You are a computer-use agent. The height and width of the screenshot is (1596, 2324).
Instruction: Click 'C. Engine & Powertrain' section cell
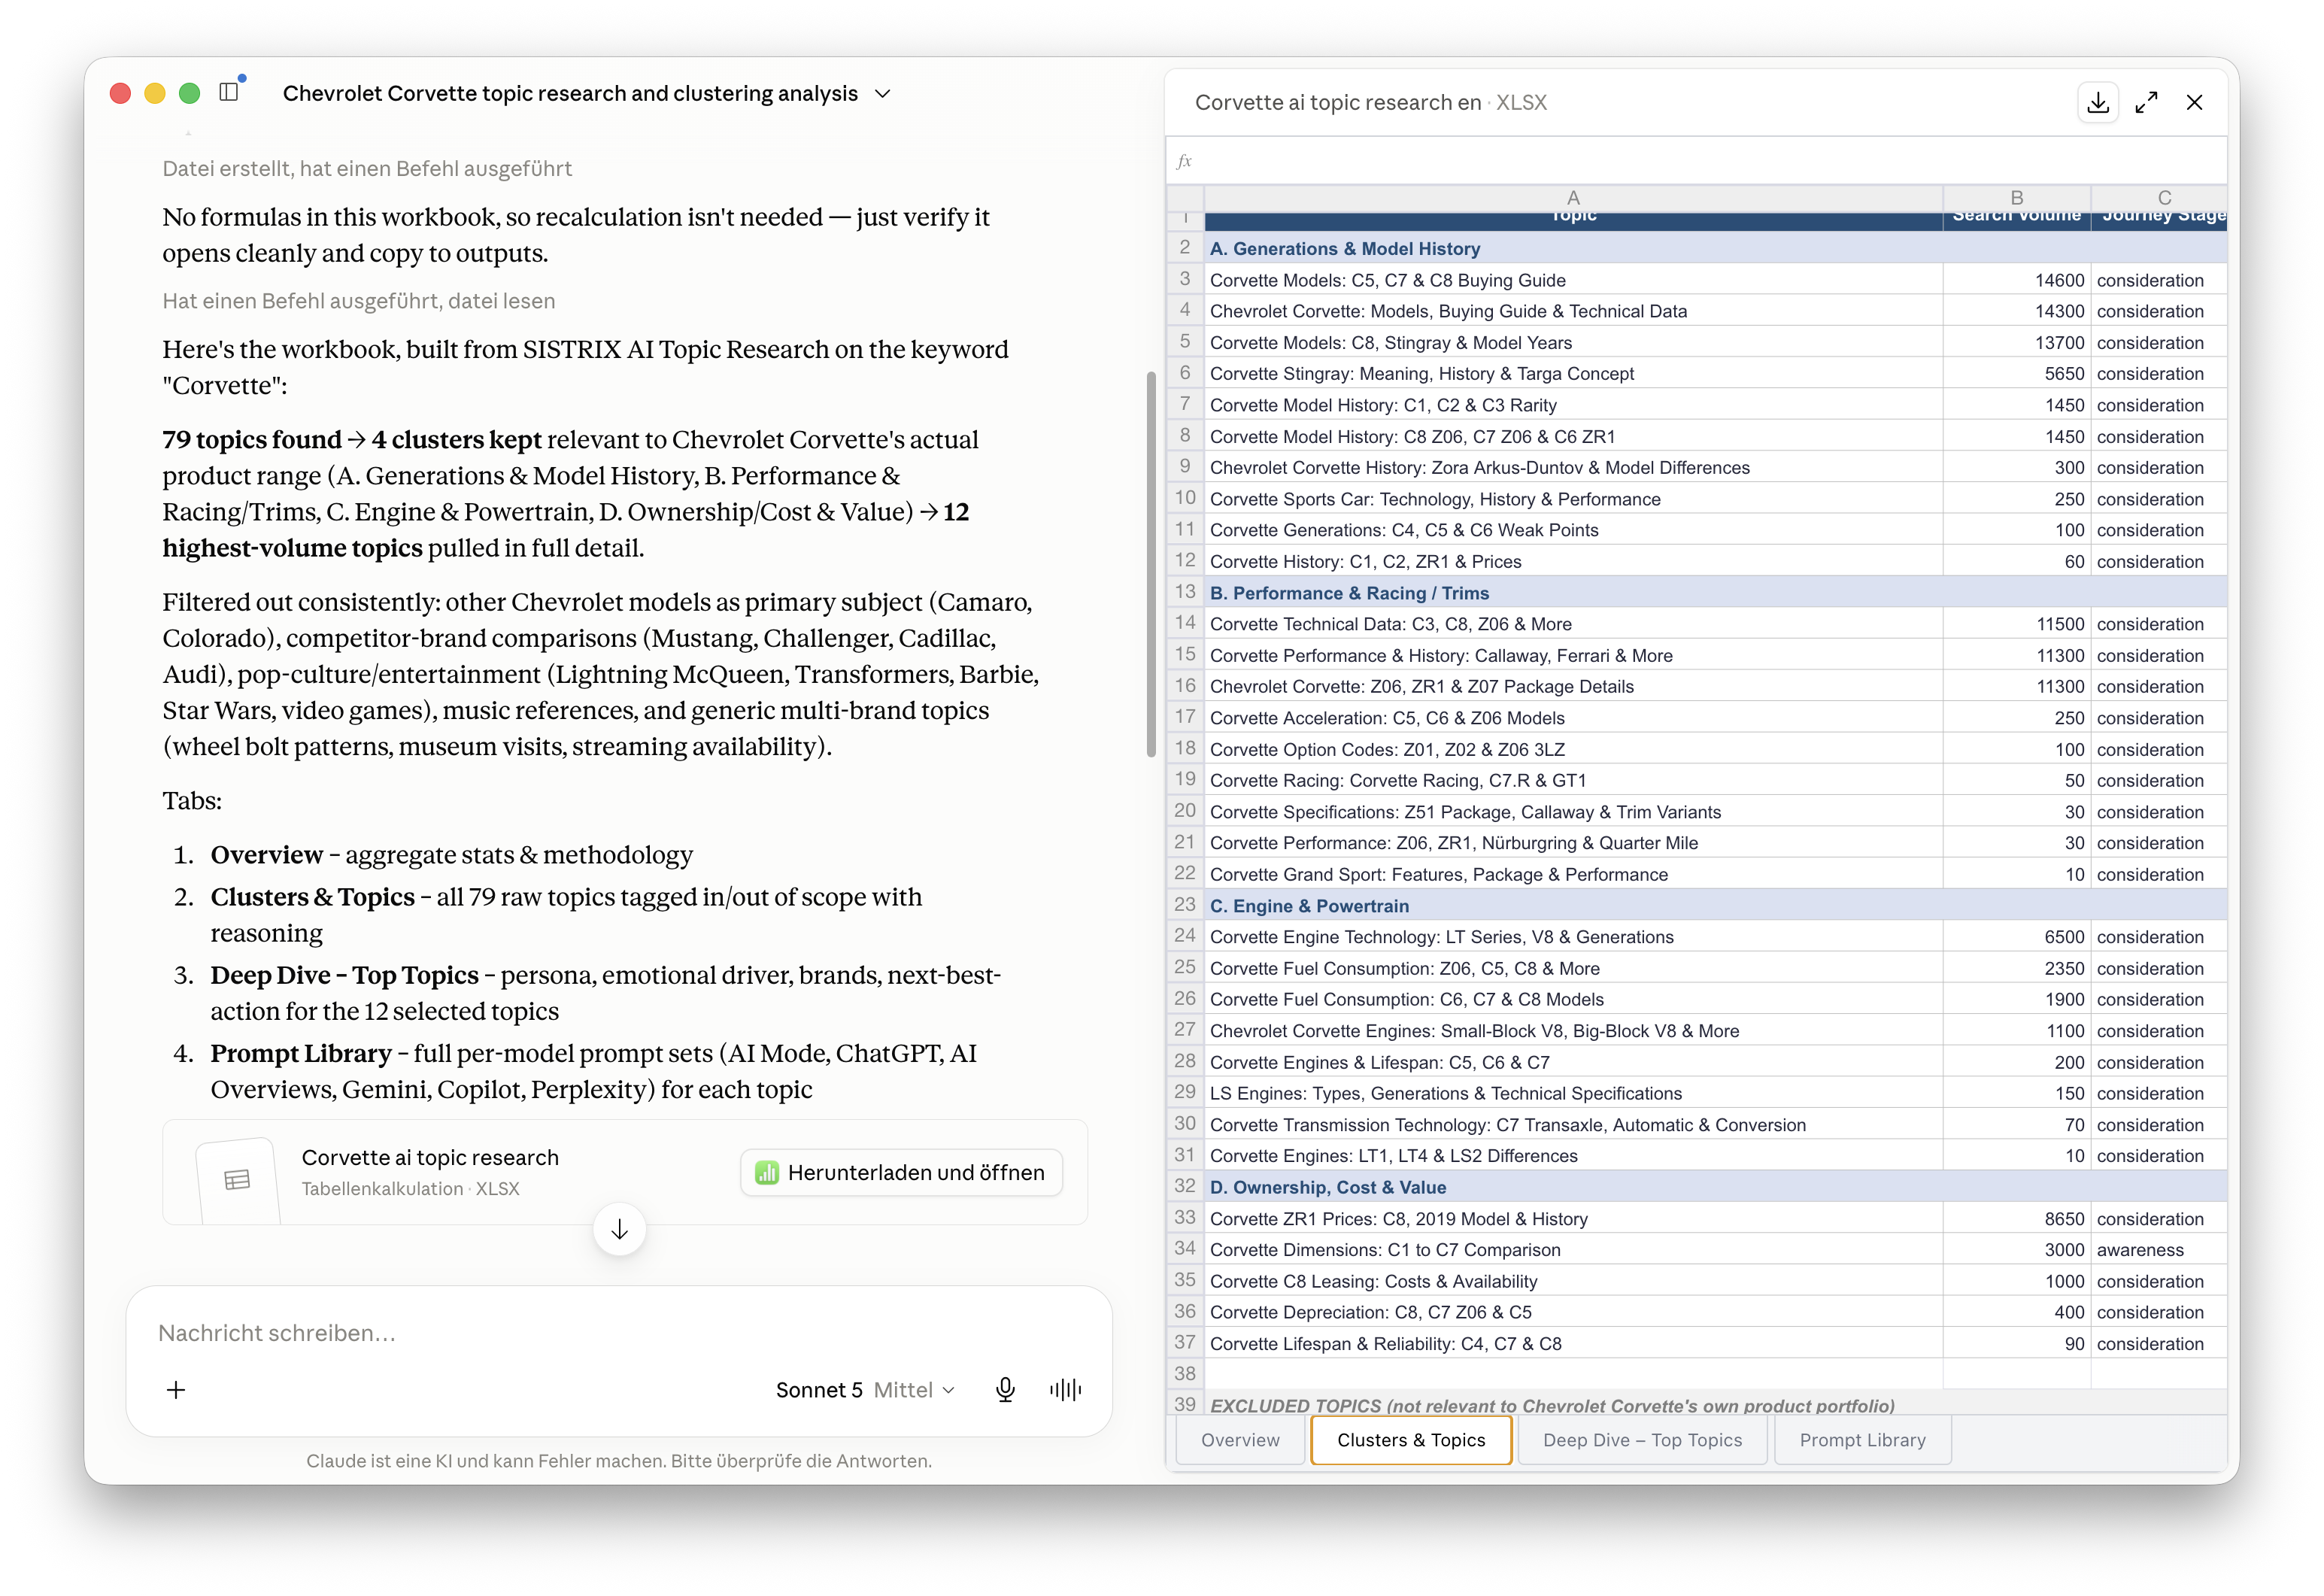[1573, 906]
